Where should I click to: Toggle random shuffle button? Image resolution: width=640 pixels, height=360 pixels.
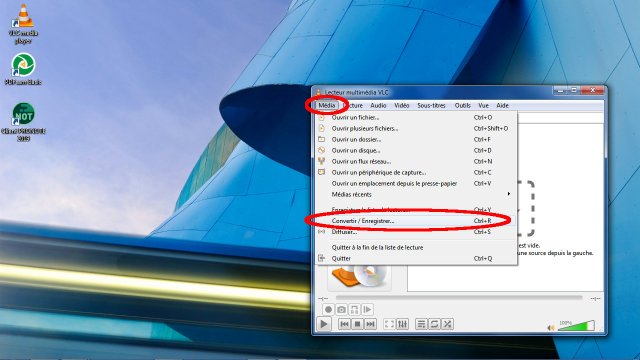pyautogui.click(x=447, y=324)
